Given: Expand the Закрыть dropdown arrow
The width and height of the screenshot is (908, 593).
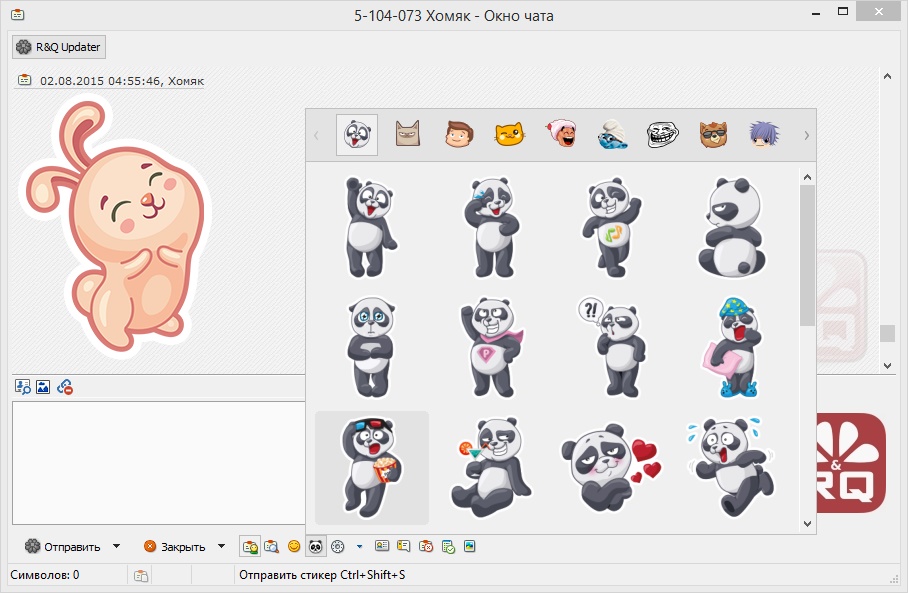Looking at the screenshot, I should 220,546.
